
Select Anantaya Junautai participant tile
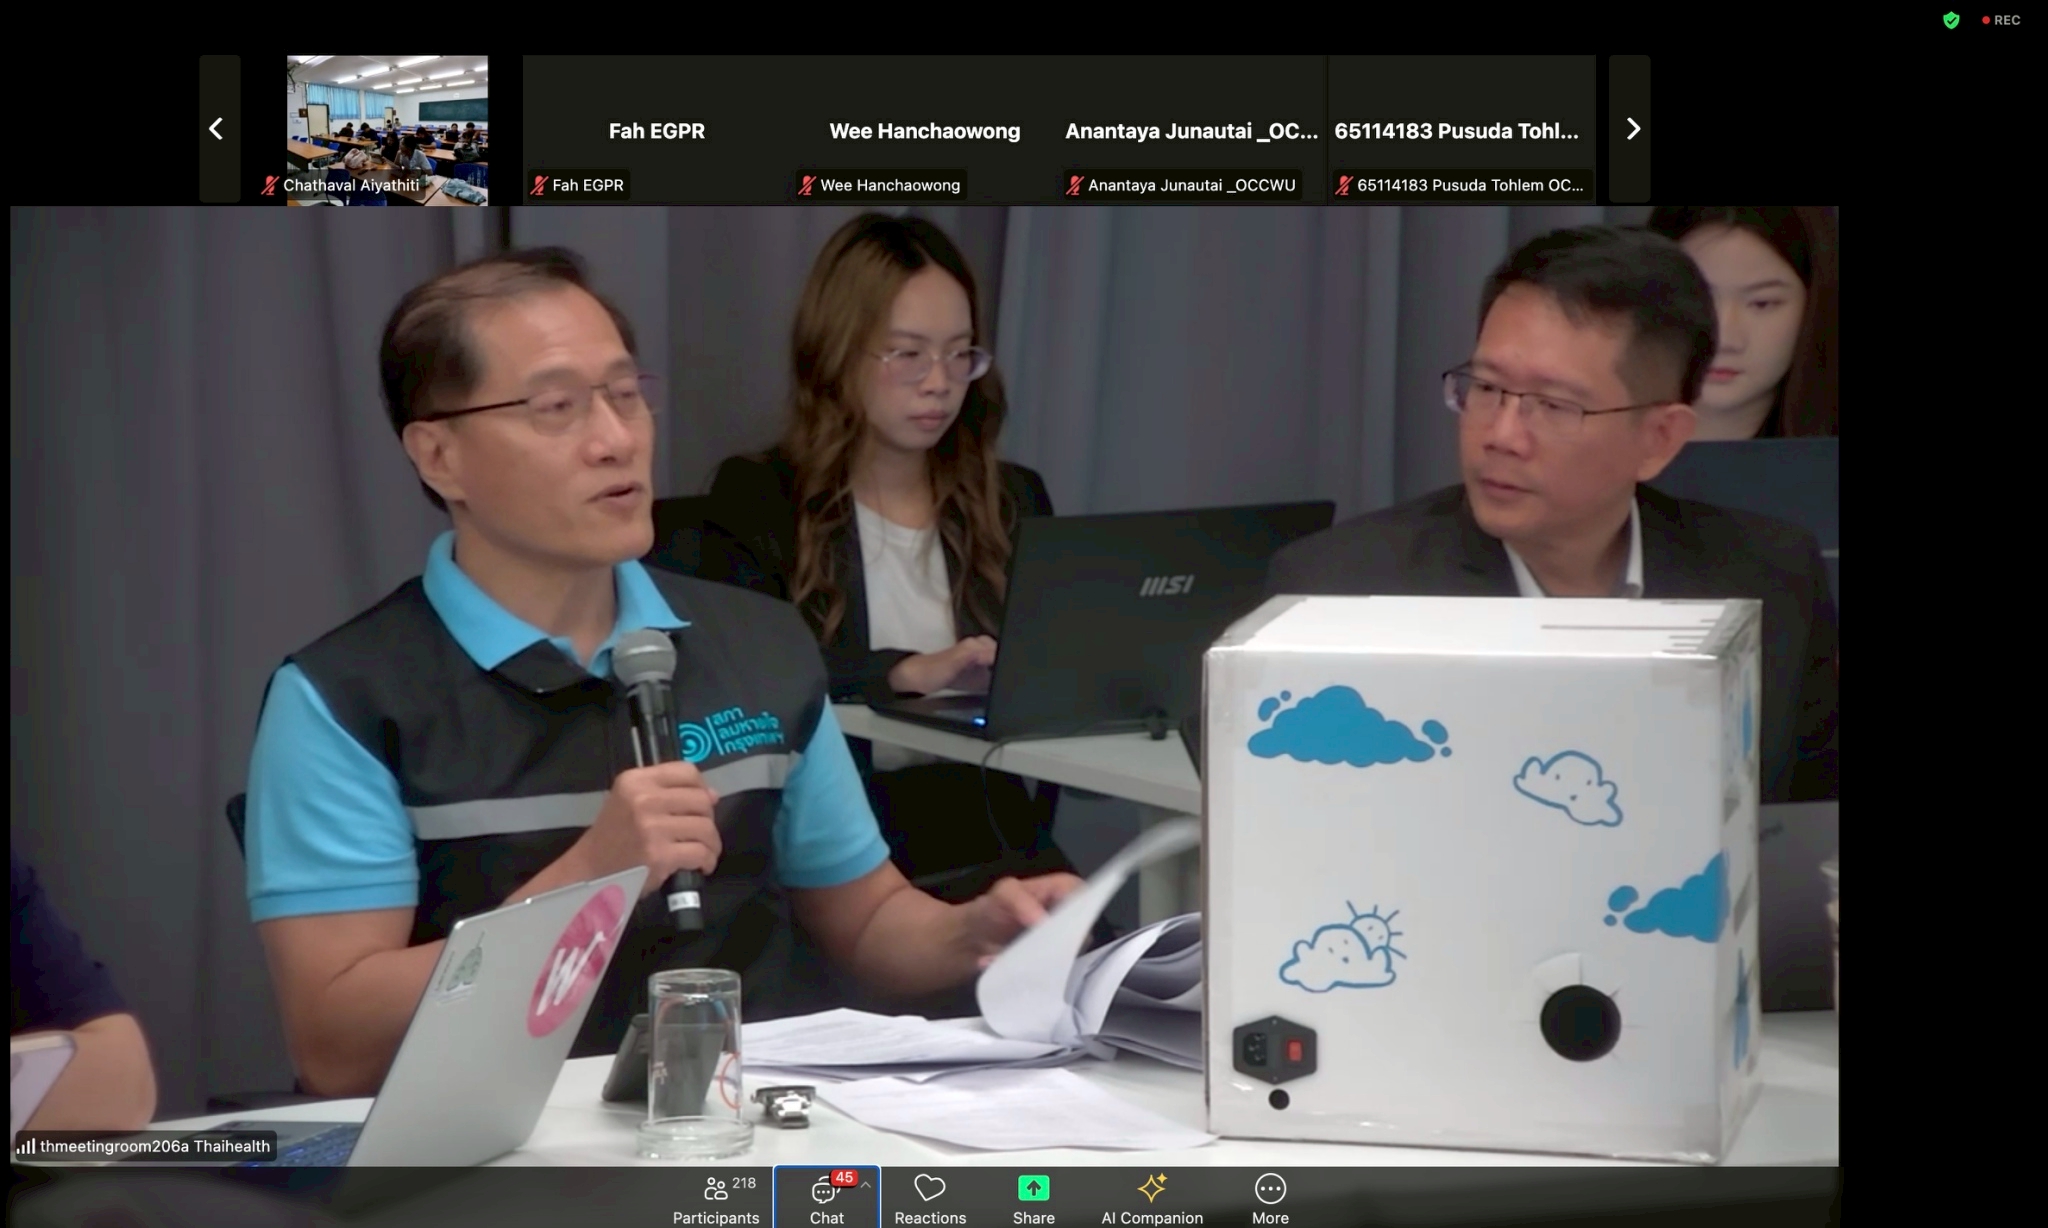coord(1191,130)
